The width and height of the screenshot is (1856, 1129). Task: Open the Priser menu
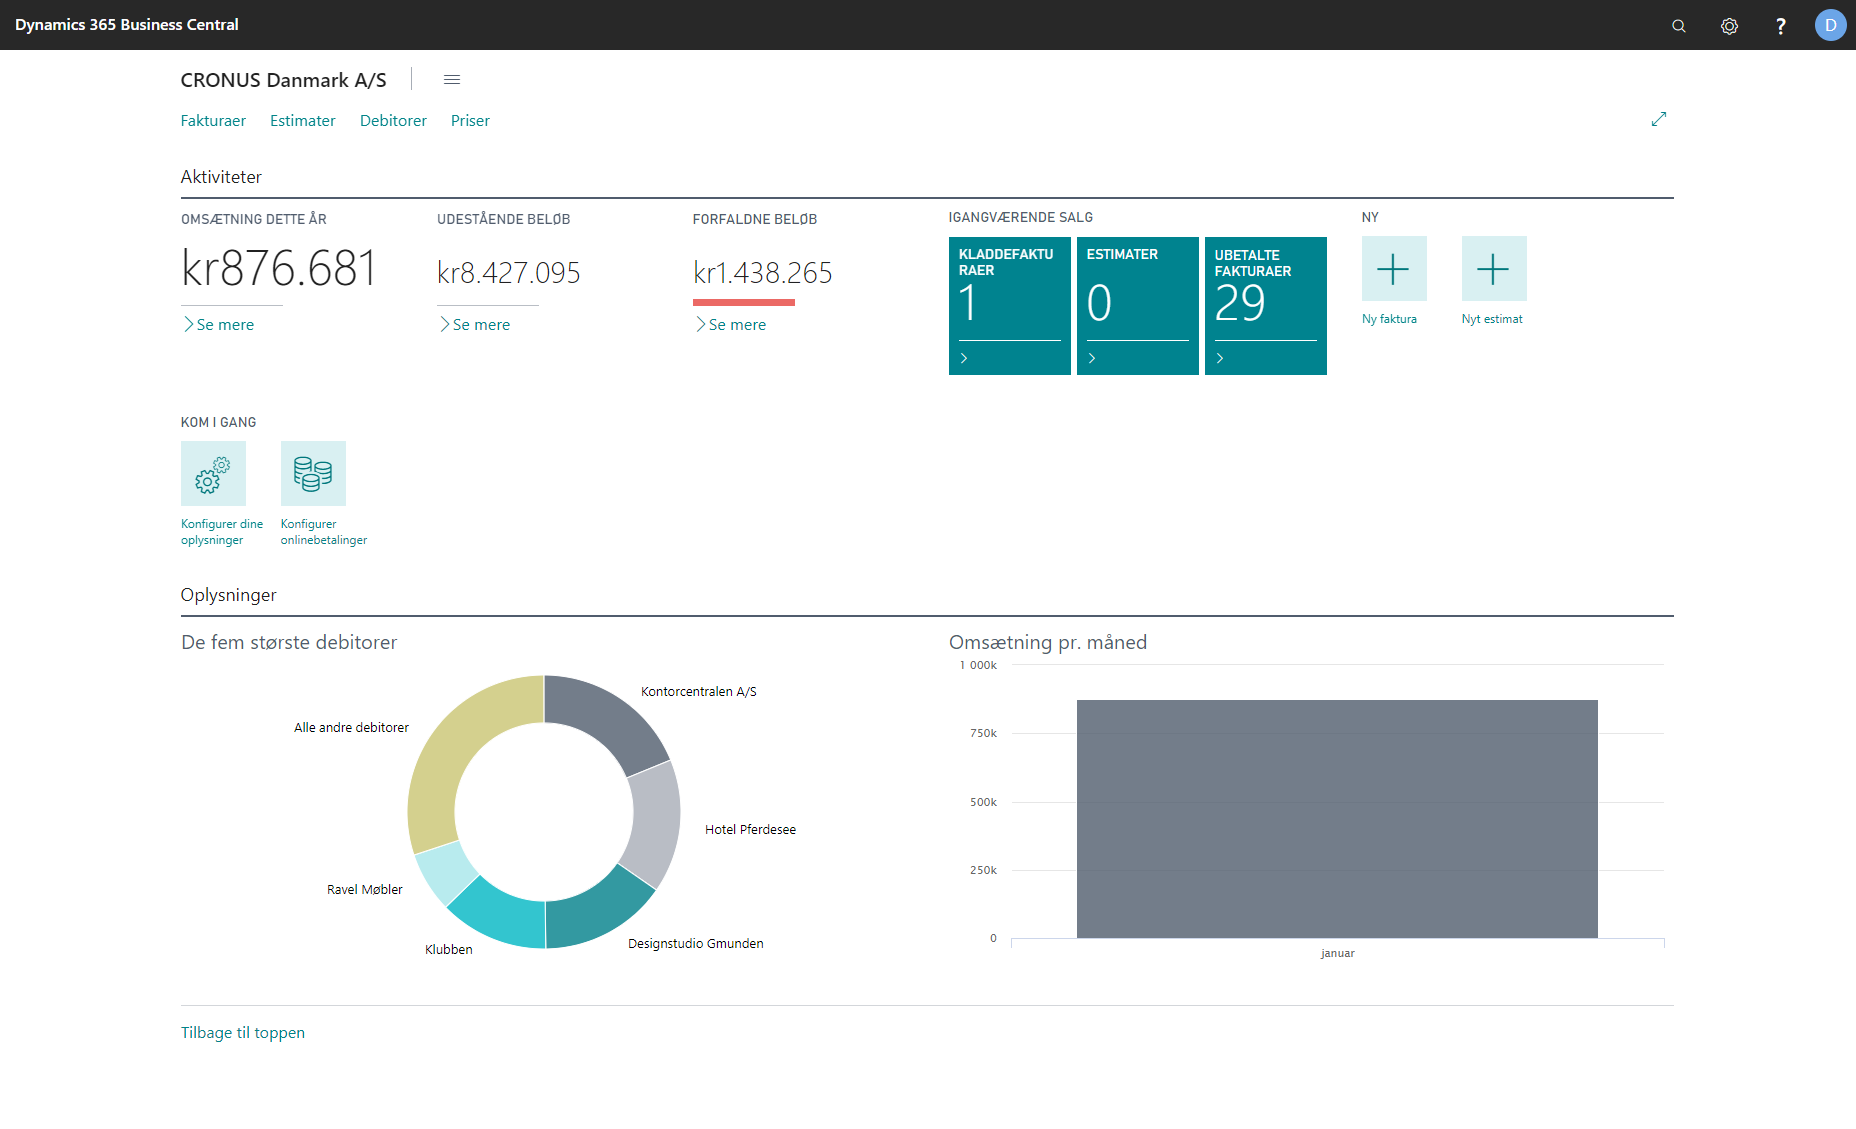[x=470, y=121]
